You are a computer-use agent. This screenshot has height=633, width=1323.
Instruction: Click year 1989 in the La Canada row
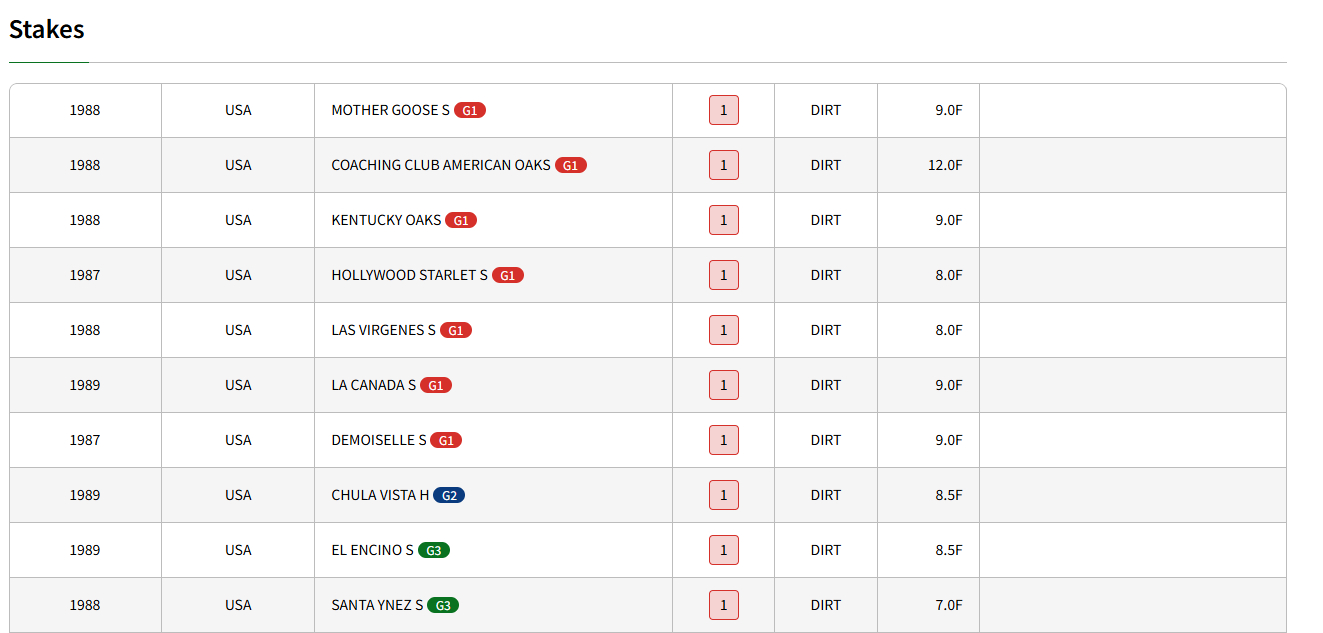coord(85,385)
